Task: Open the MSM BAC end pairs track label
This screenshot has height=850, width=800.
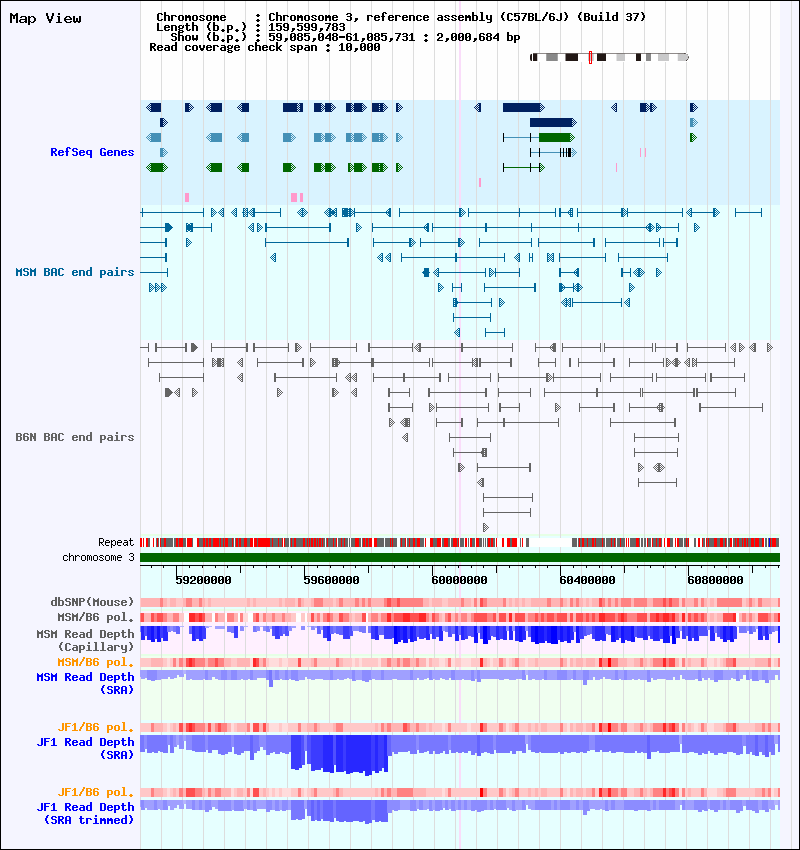Action: point(75,272)
